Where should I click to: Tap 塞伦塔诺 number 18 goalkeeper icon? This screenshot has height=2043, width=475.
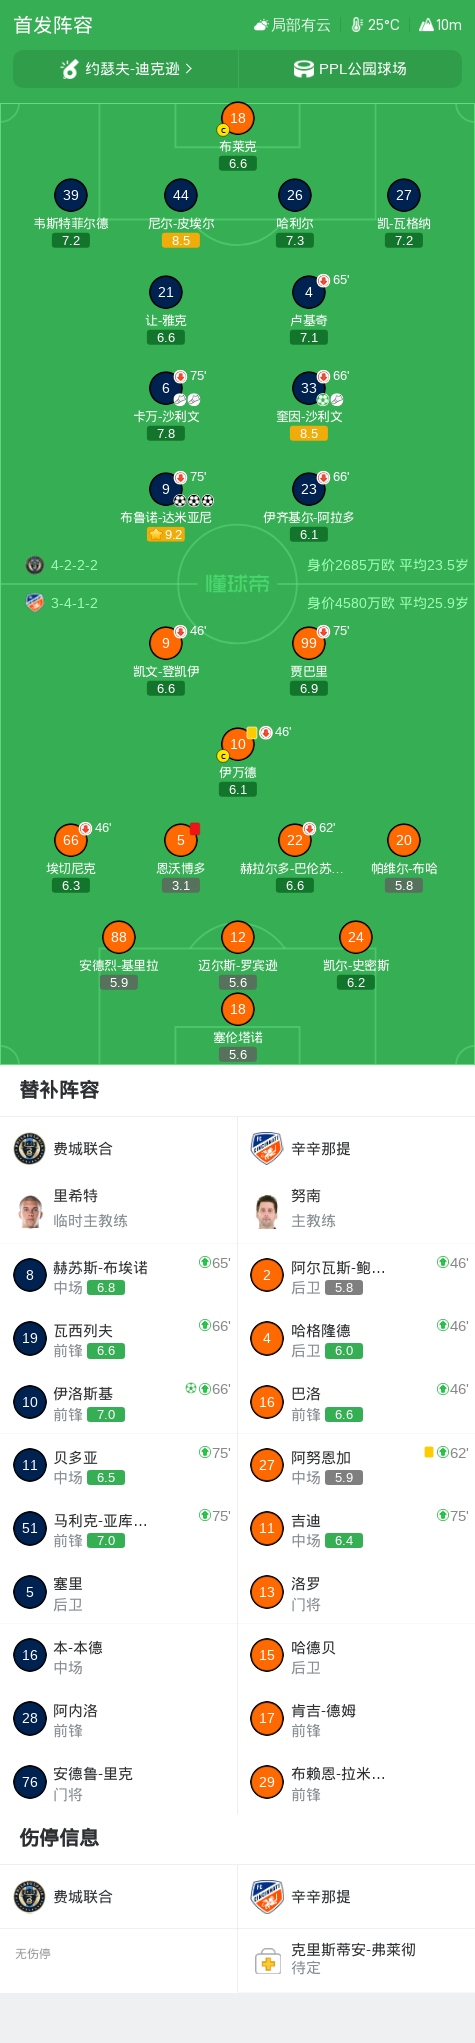238,1009
